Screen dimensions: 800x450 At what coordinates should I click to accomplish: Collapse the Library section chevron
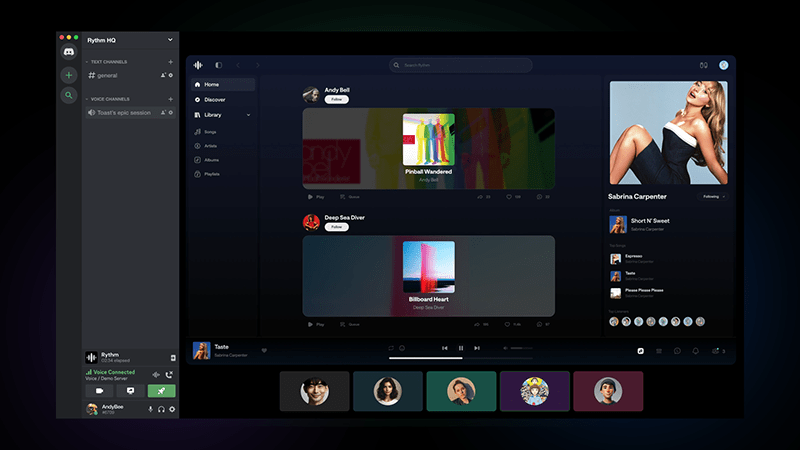pyautogui.click(x=248, y=115)
